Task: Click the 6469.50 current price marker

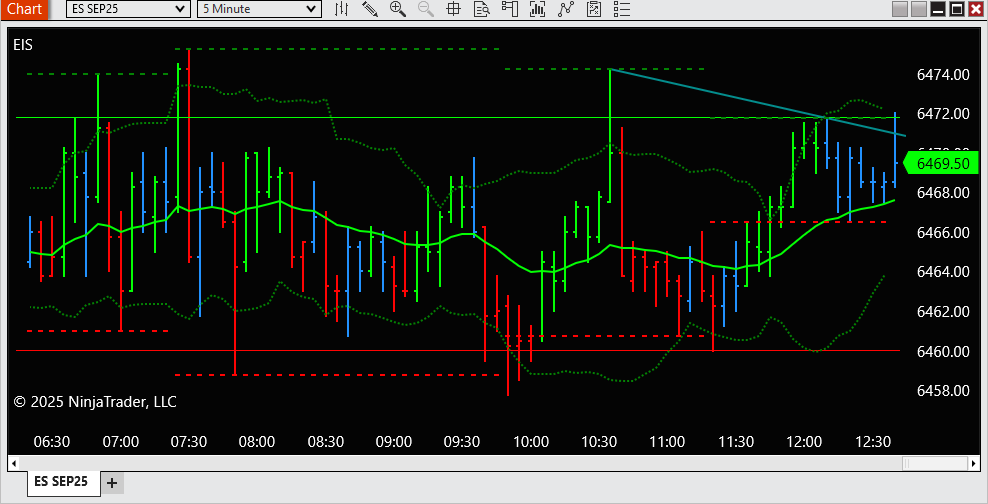Action: (941, 164)
